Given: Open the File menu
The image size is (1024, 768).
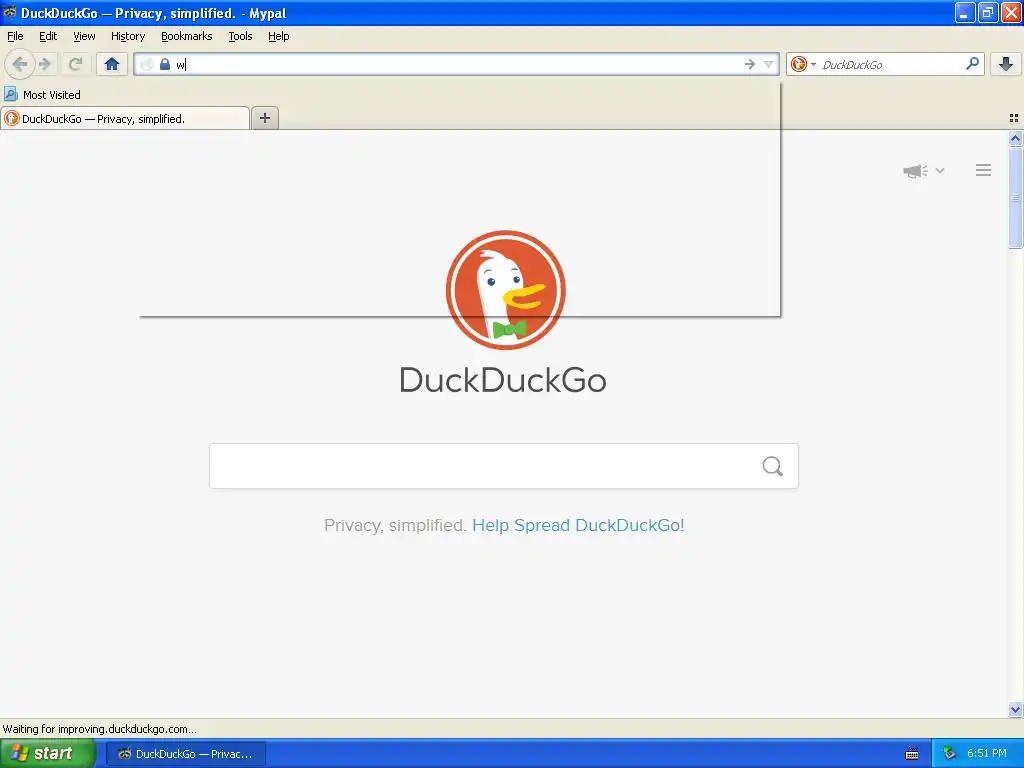Looking at the screenshot, I should (15, 36).
